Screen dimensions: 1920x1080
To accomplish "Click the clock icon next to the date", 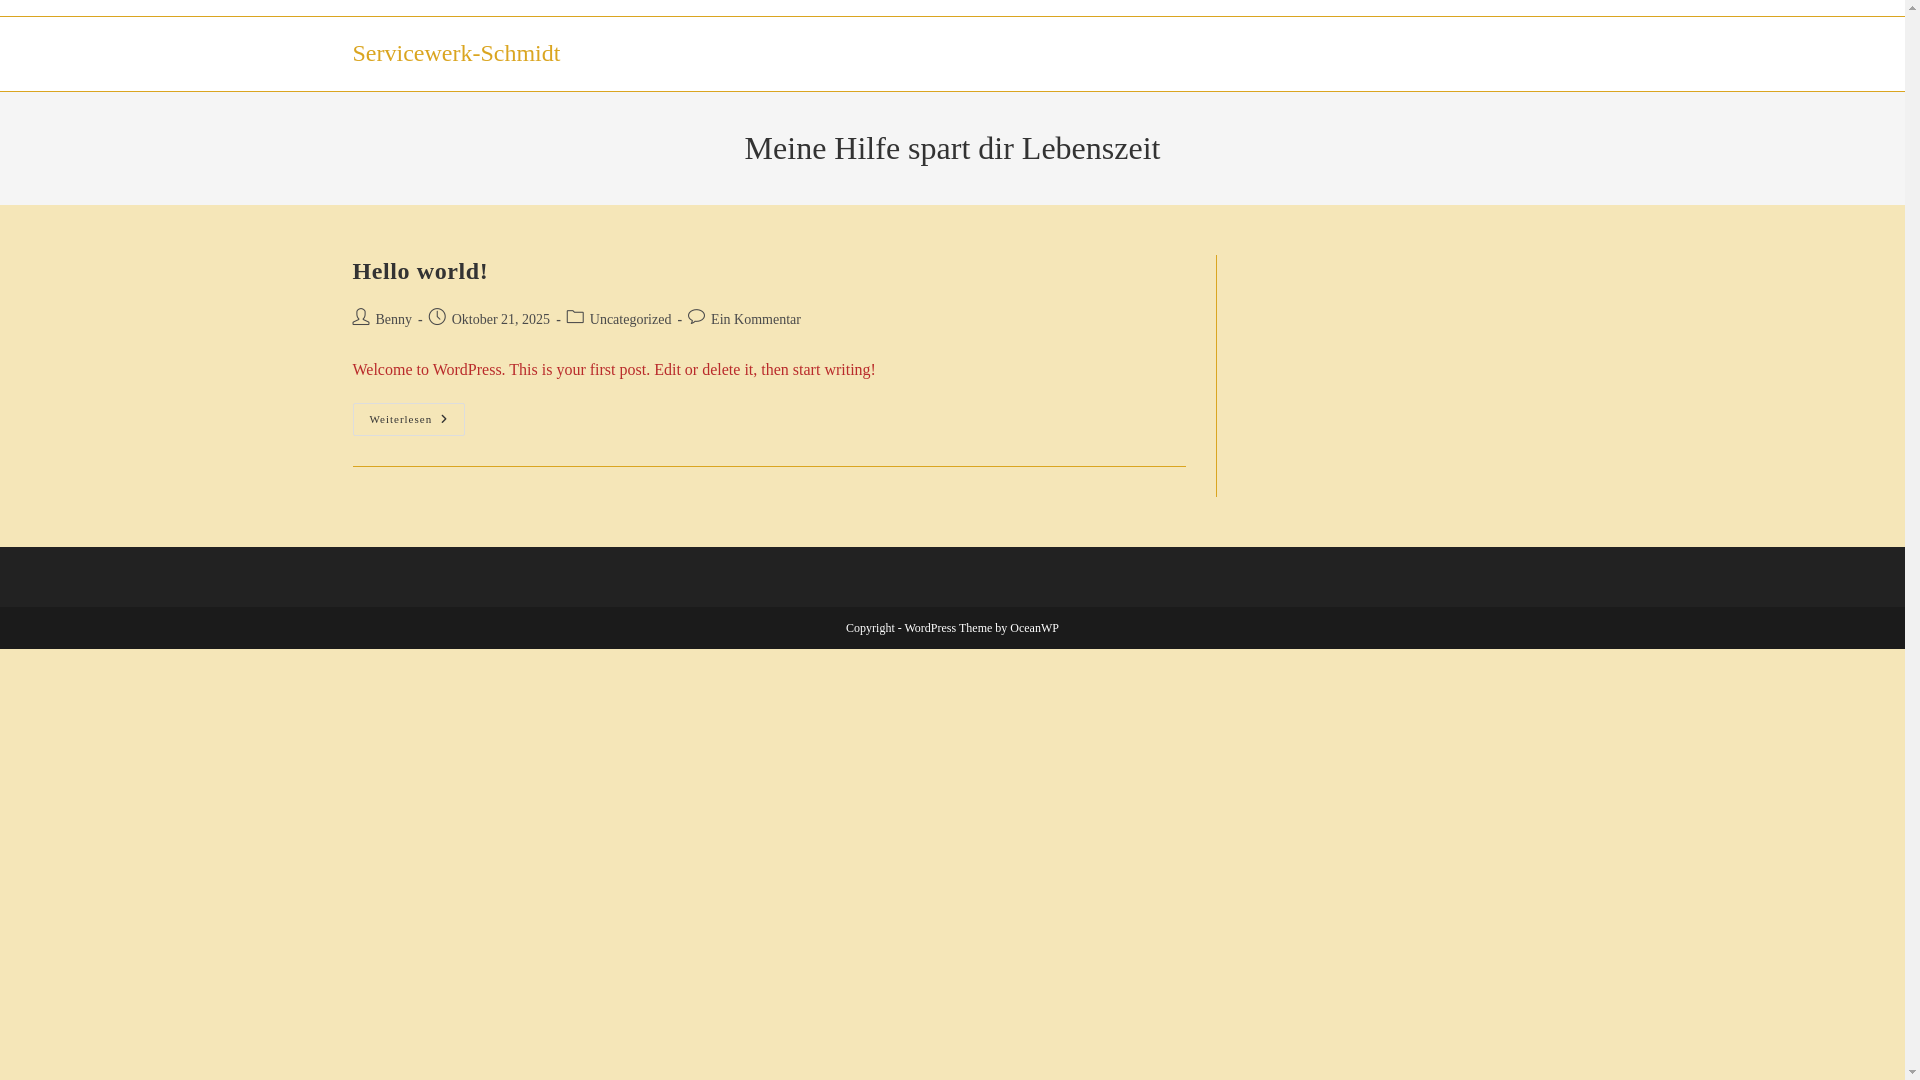I will pos(437,317).
